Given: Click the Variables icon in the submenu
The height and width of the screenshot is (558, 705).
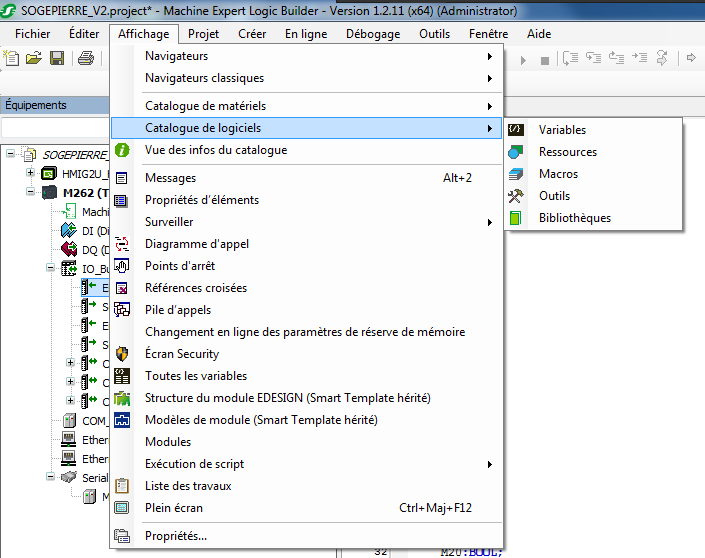Looking at the screenshot, I should 516,130.
